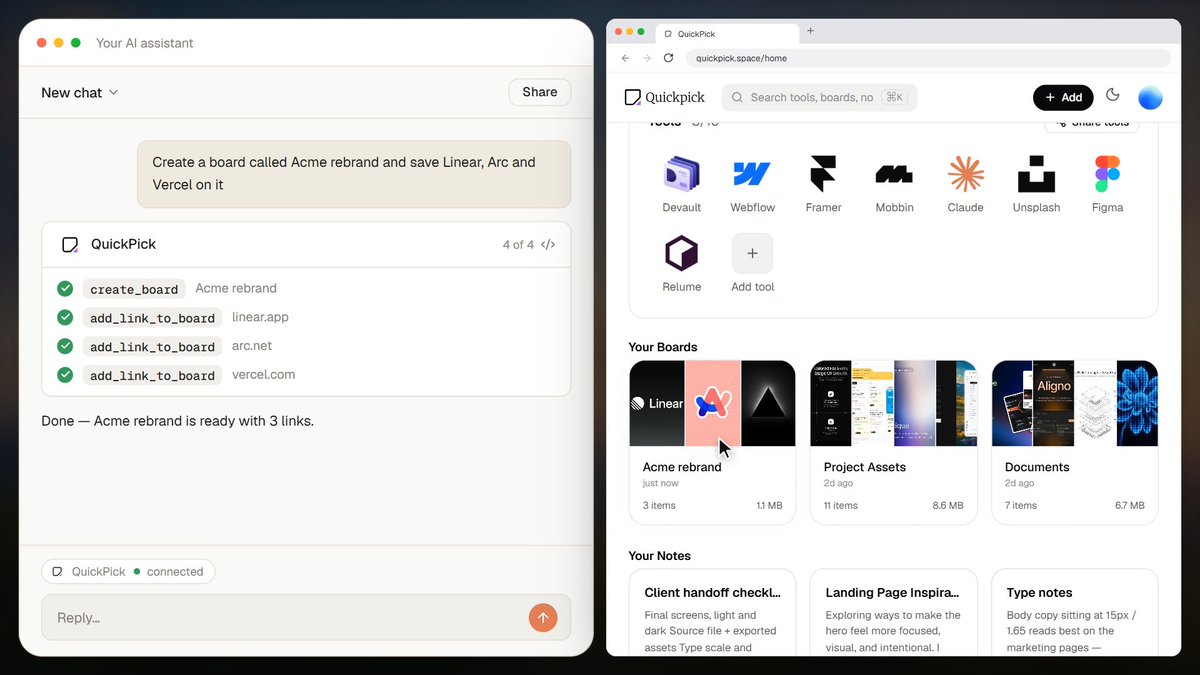Click the browser back arrow
1200x675 pixels.
point(625,58)
